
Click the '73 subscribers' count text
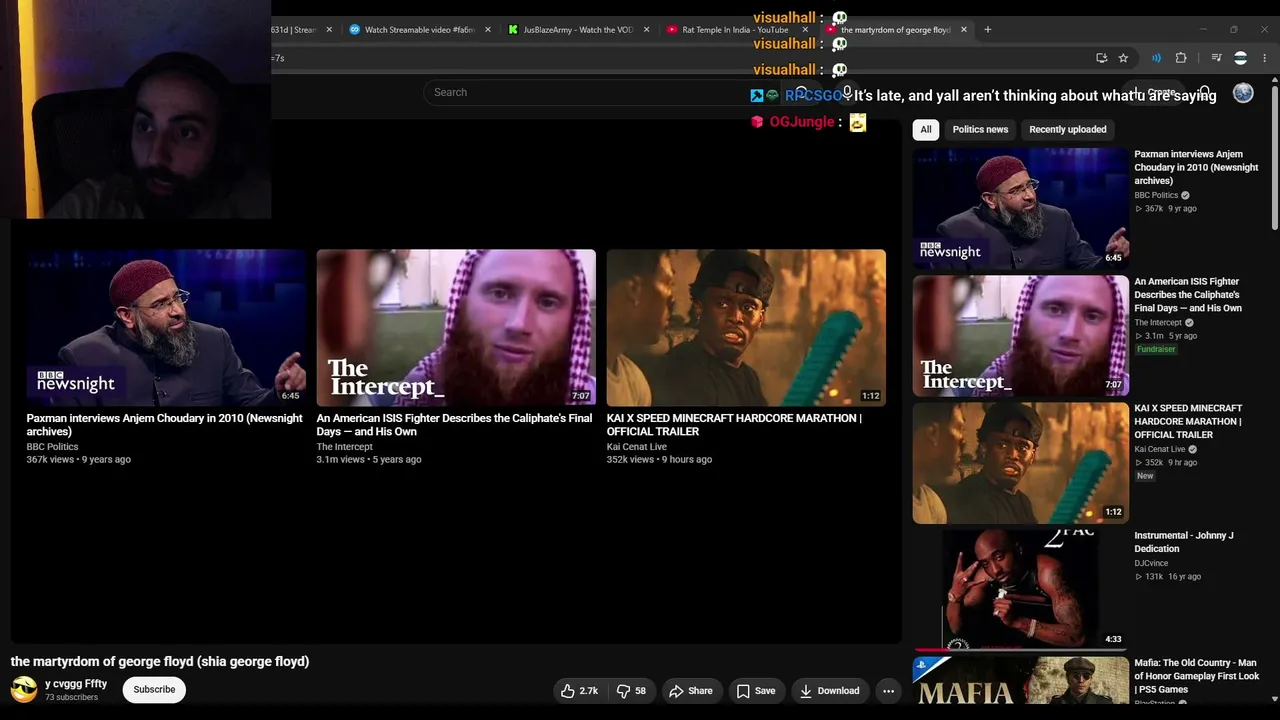click(x=71, y=698)
